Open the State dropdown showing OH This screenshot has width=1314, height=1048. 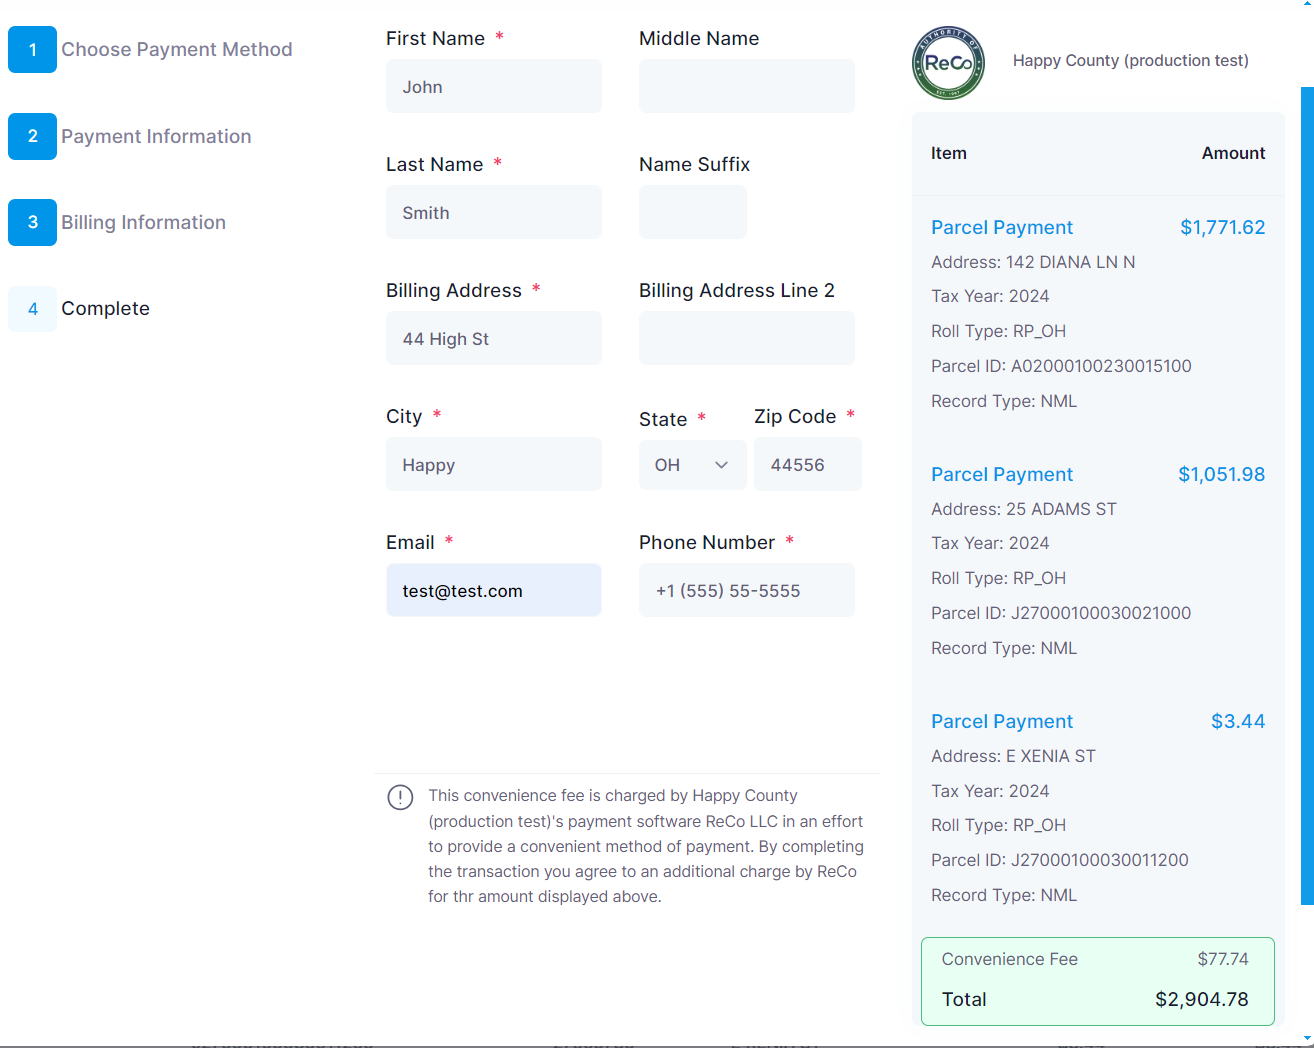tap(692, 465)
